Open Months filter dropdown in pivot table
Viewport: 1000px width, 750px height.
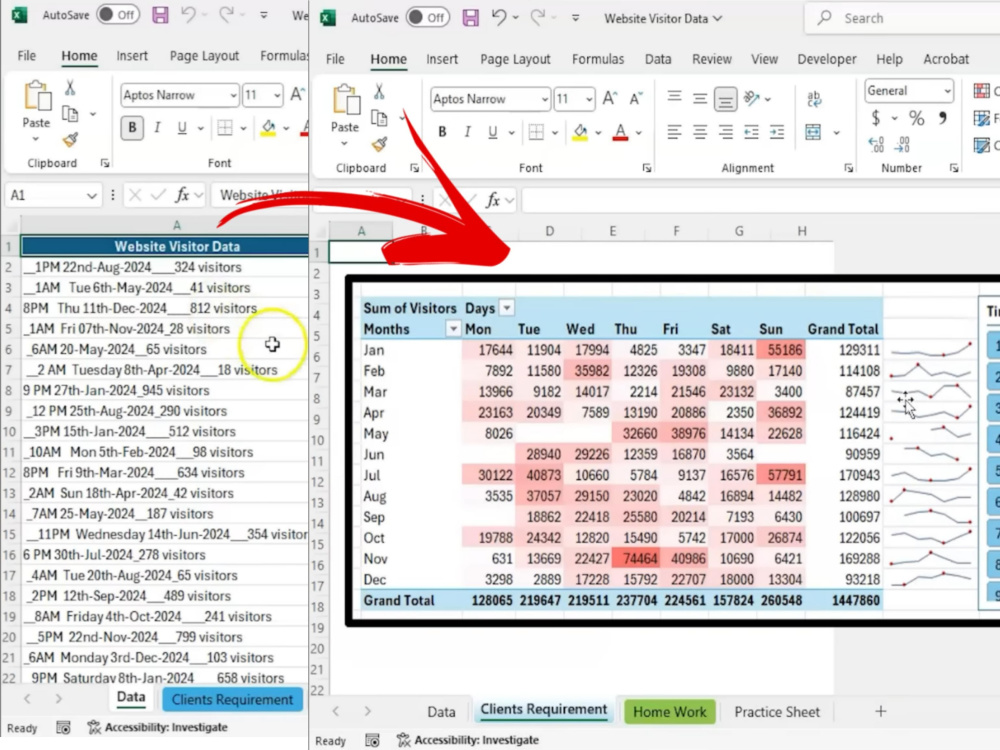point(453,329)
